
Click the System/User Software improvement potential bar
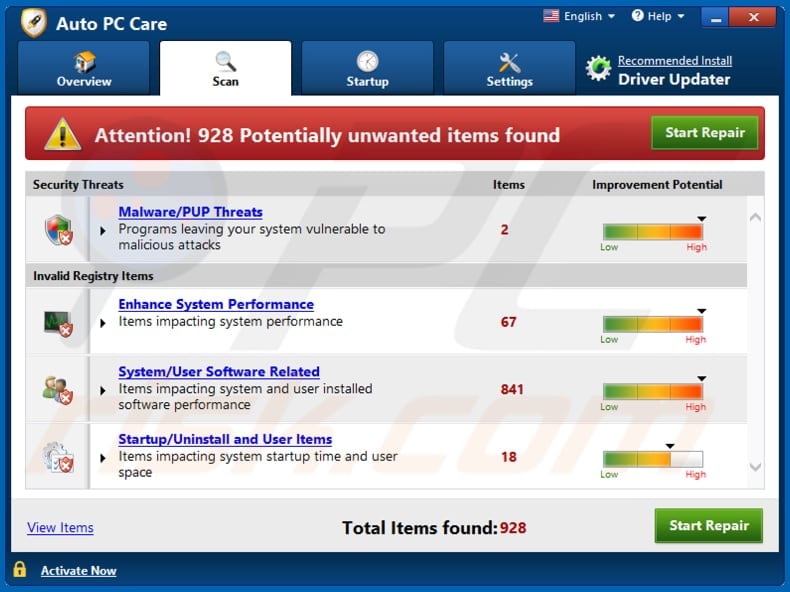click(653, 391)
